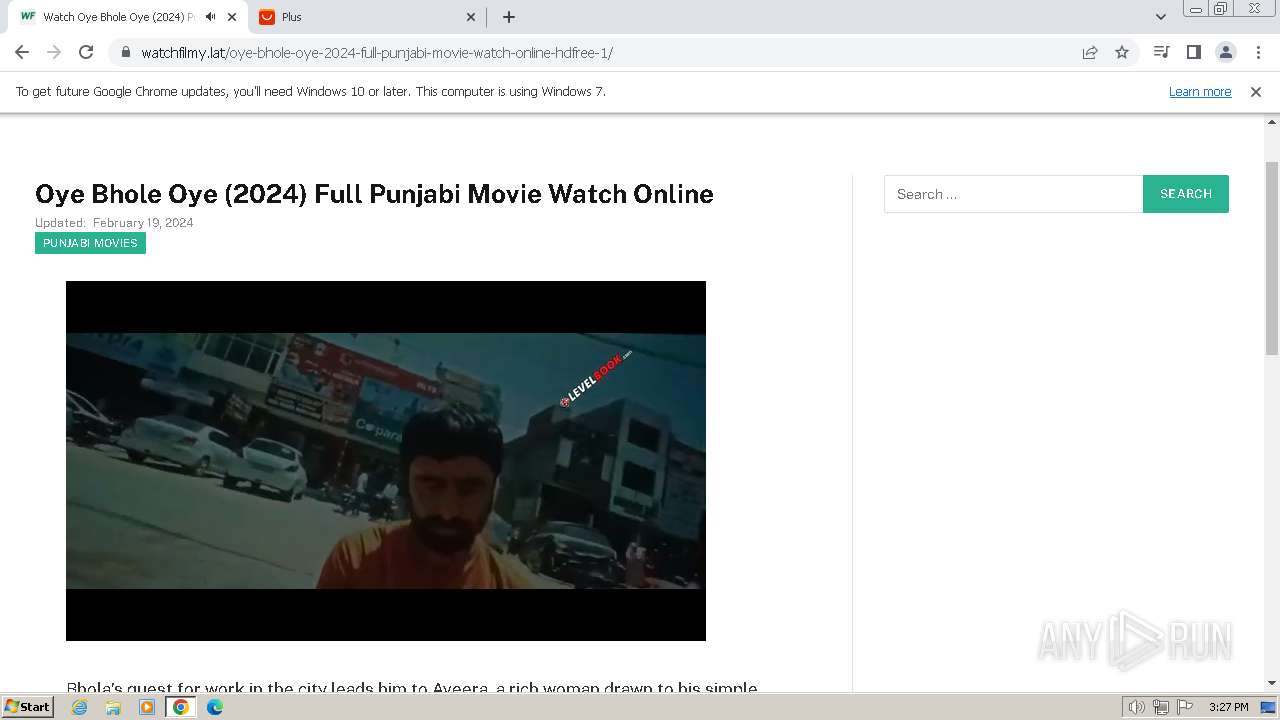
Task: Close the Watch Oye Bhole Oye tab
Action: [232, 17]
